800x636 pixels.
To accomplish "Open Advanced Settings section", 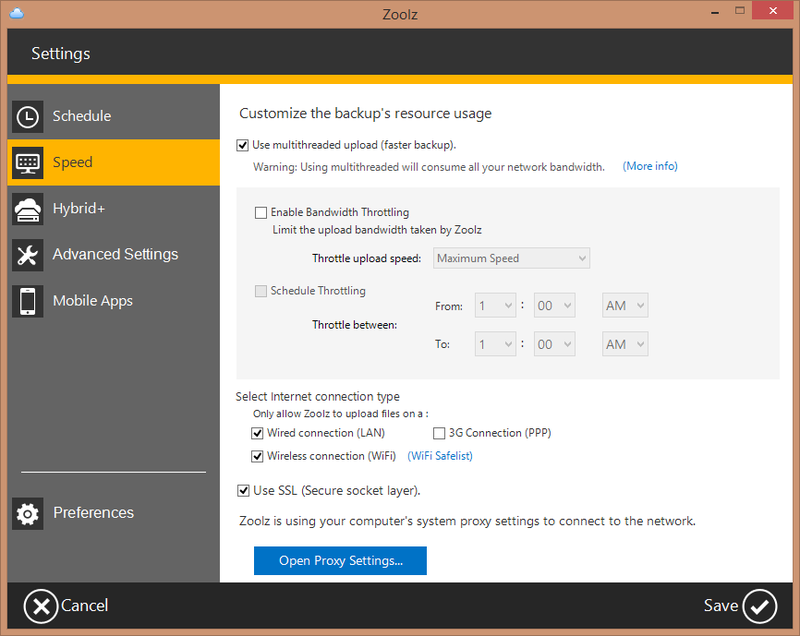I will click(113, 255).
